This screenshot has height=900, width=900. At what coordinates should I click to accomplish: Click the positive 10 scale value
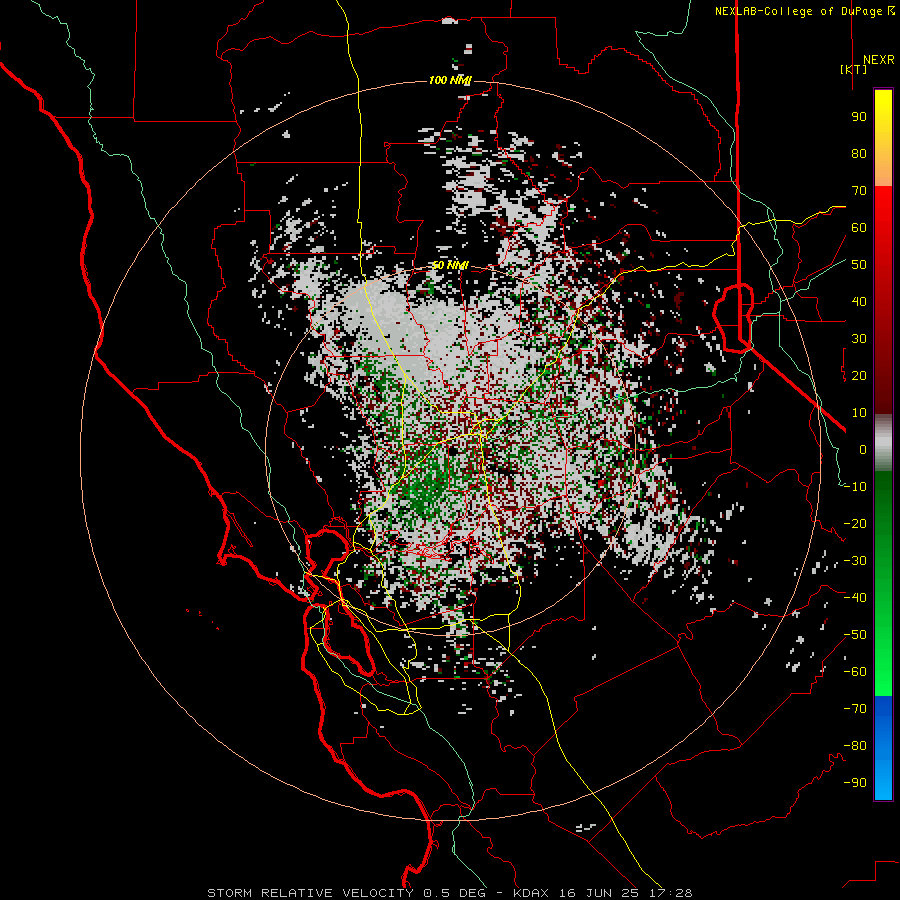pyautogui.click(x=859, y=413)
